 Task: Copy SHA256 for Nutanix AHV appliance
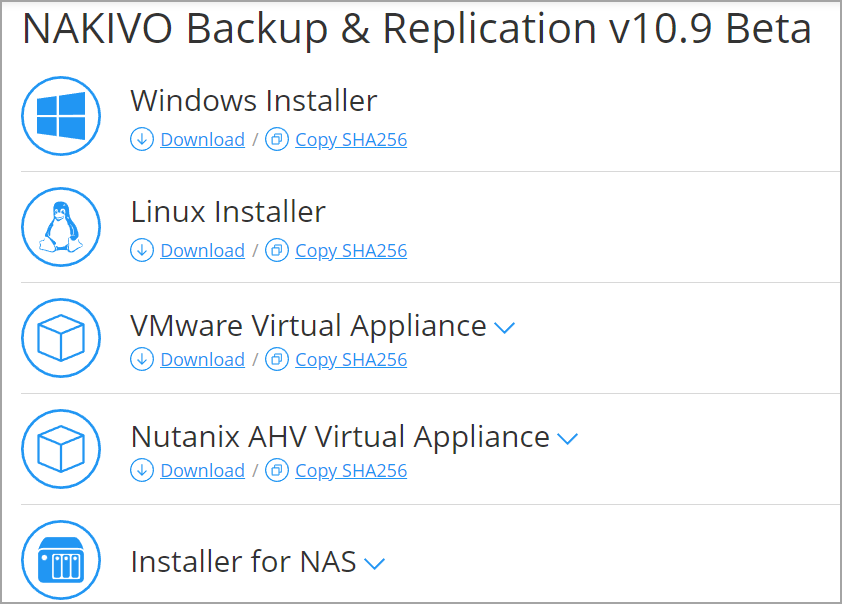(x=351, y=471)
